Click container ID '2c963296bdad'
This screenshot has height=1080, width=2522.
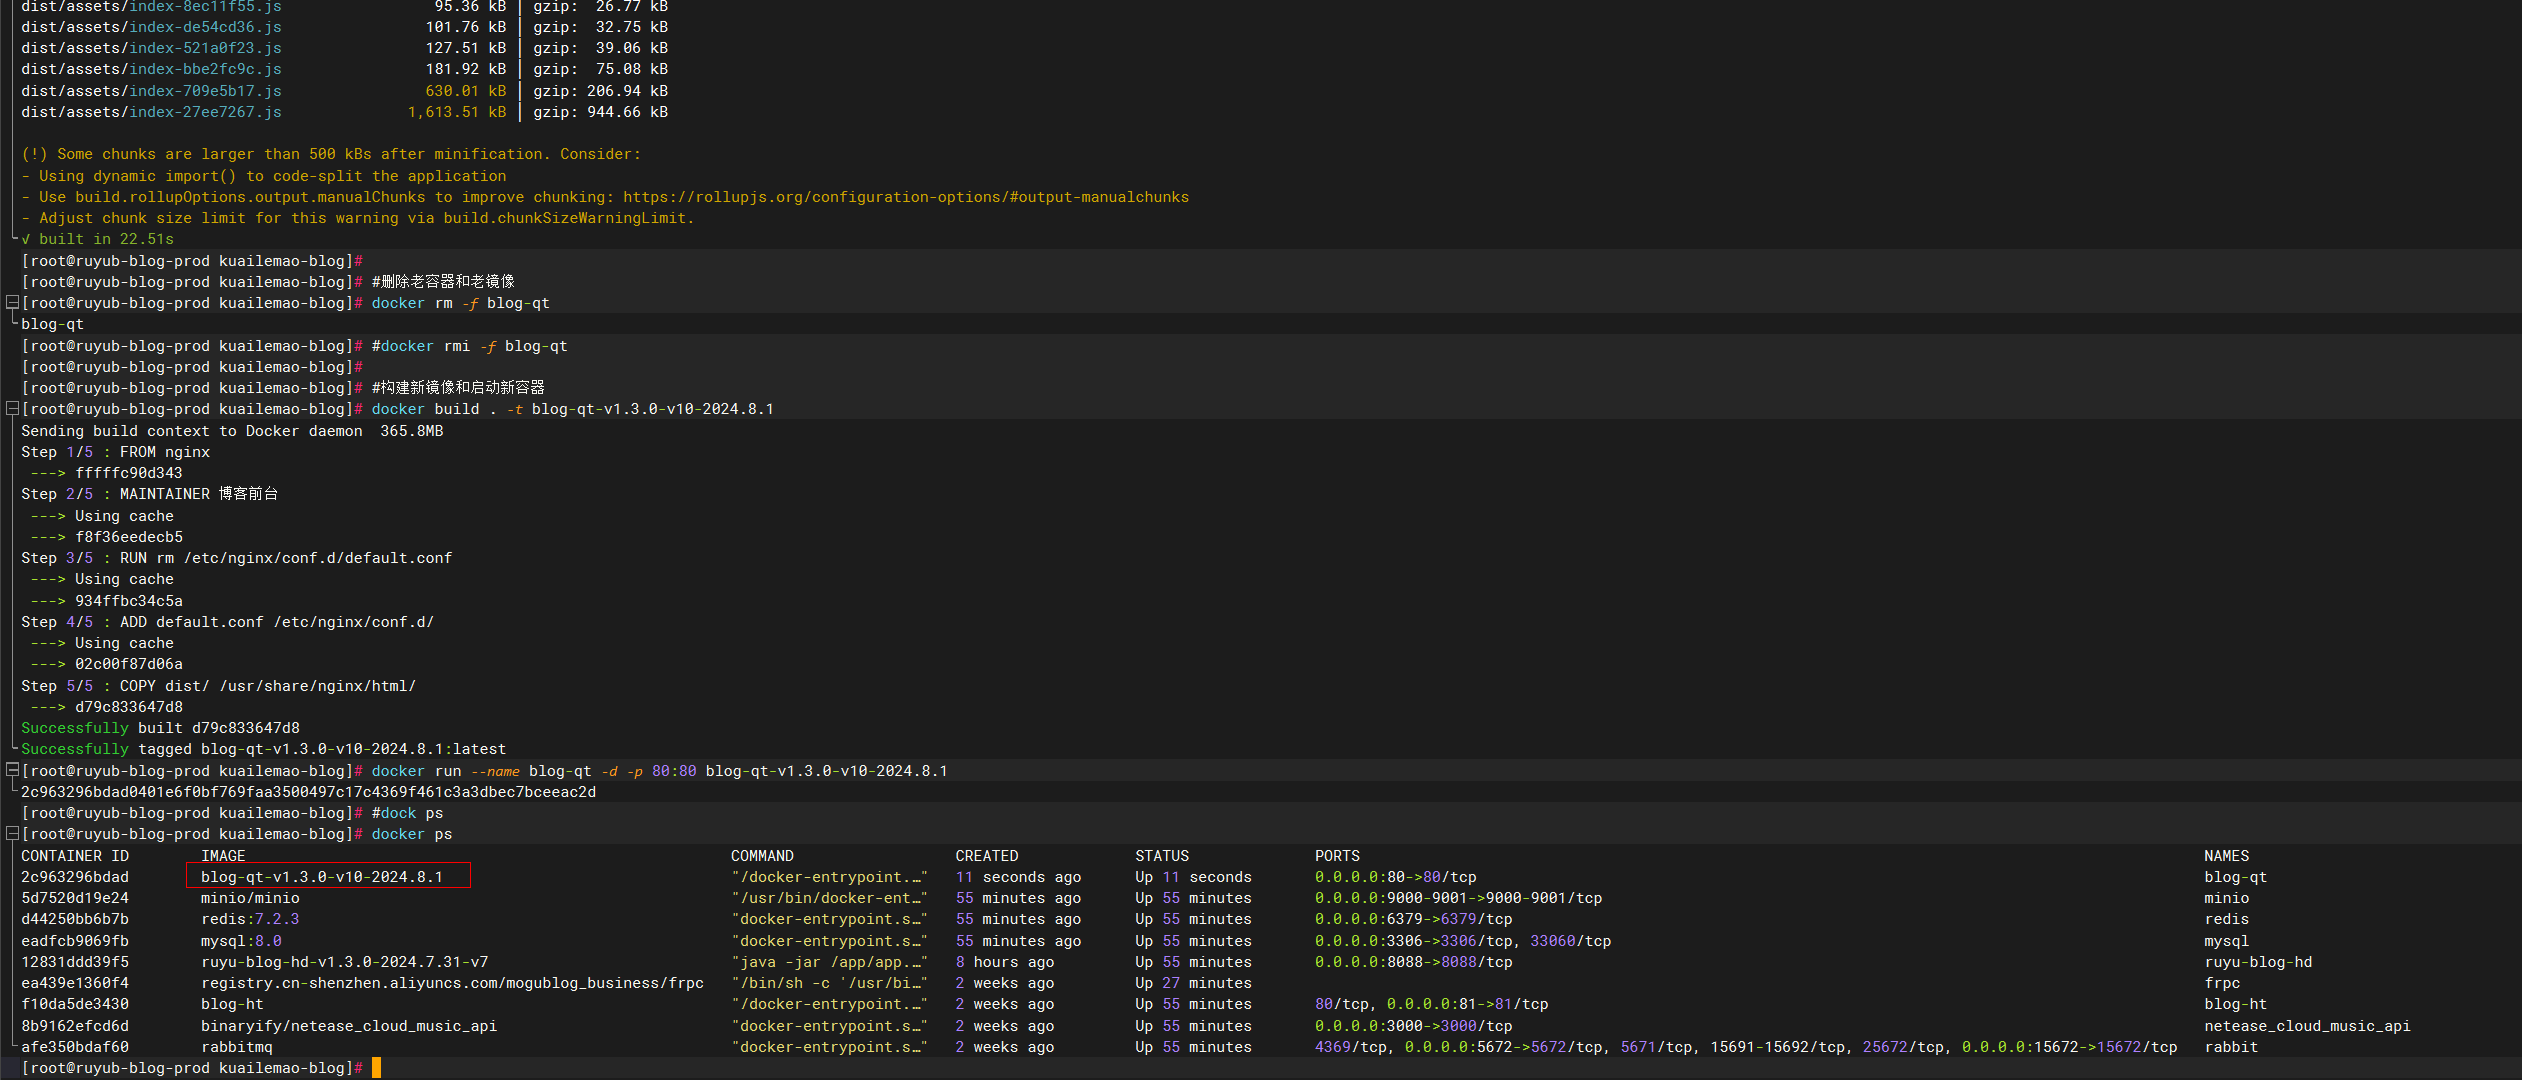(x=75, y=877)
